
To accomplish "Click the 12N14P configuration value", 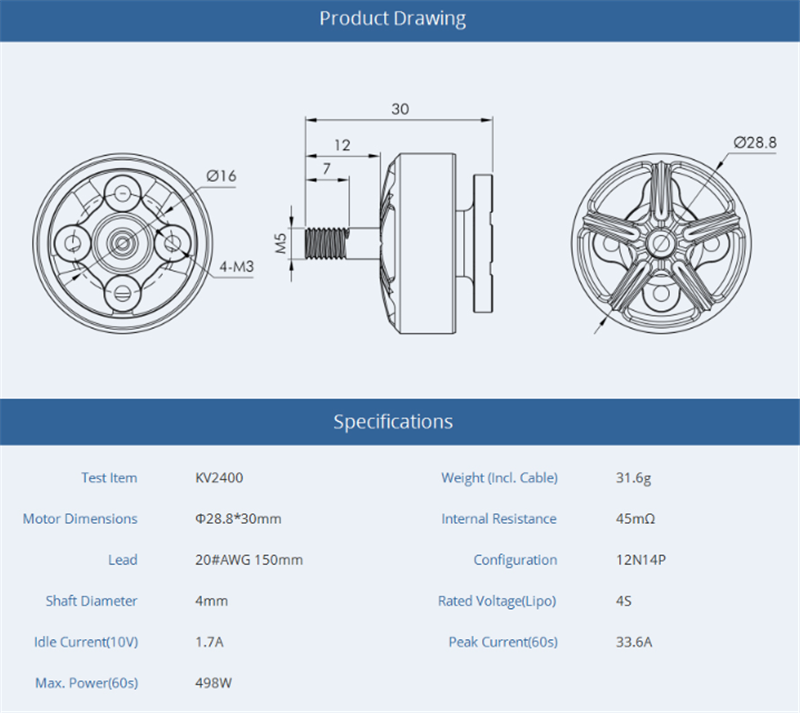I will click(x=641, y=560).
